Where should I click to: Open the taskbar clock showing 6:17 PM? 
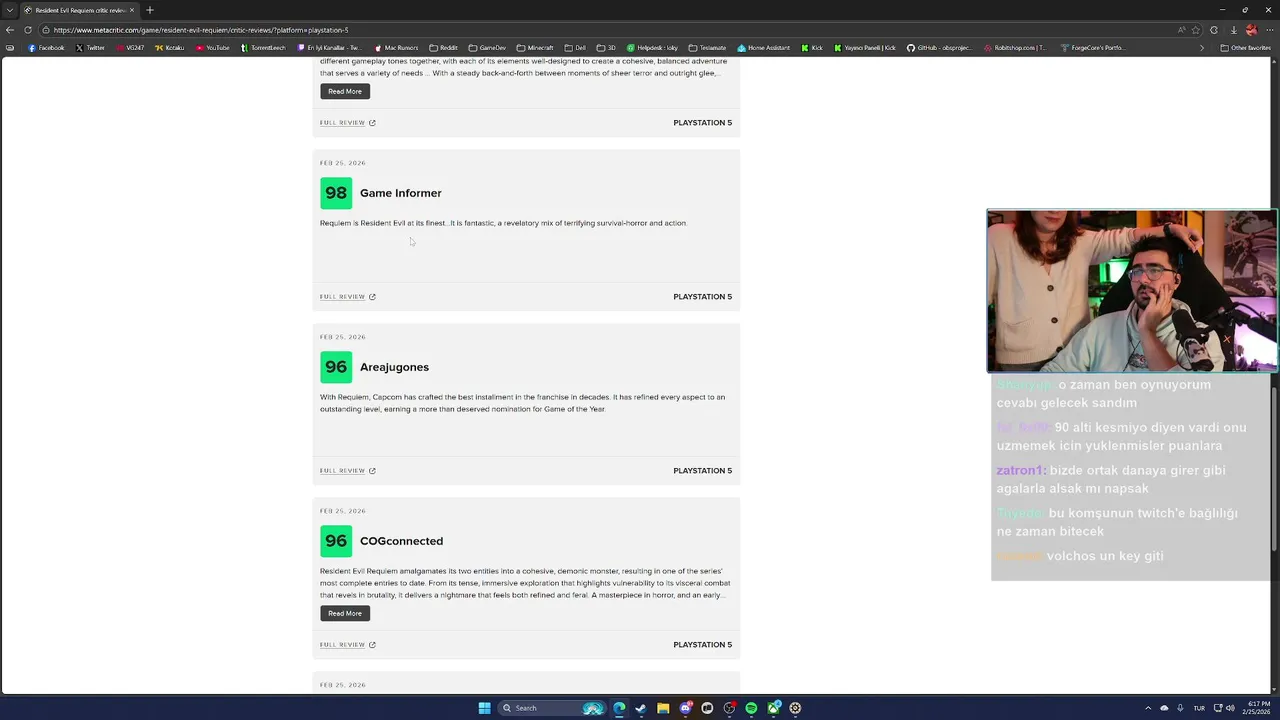click(1258, 708)
